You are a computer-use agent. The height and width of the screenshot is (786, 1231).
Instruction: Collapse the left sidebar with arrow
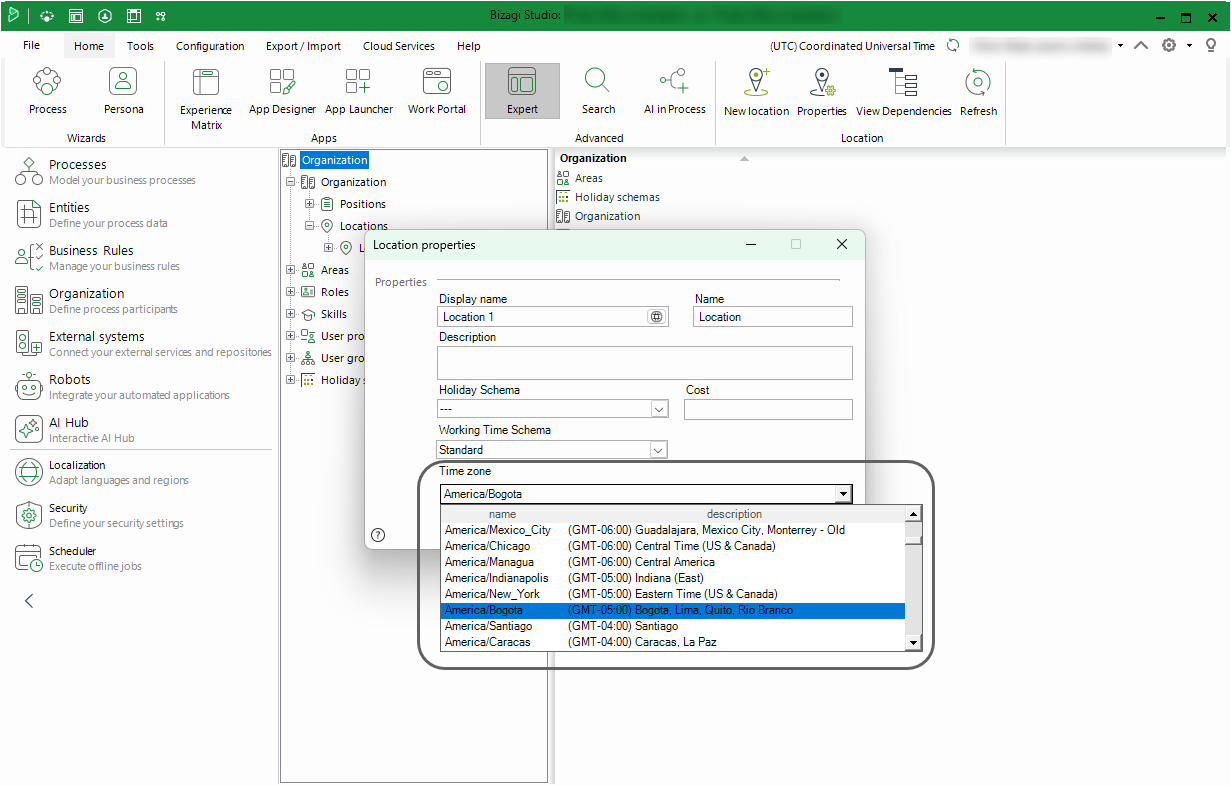29,601
